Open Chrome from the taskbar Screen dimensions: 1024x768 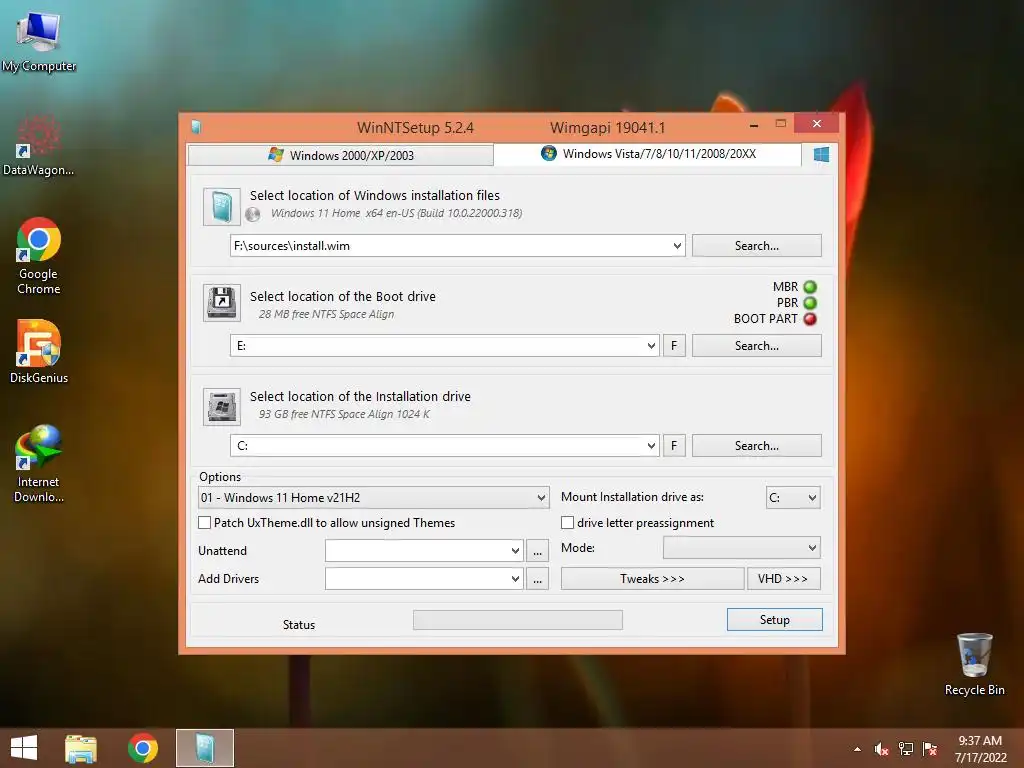click(143, 748)
